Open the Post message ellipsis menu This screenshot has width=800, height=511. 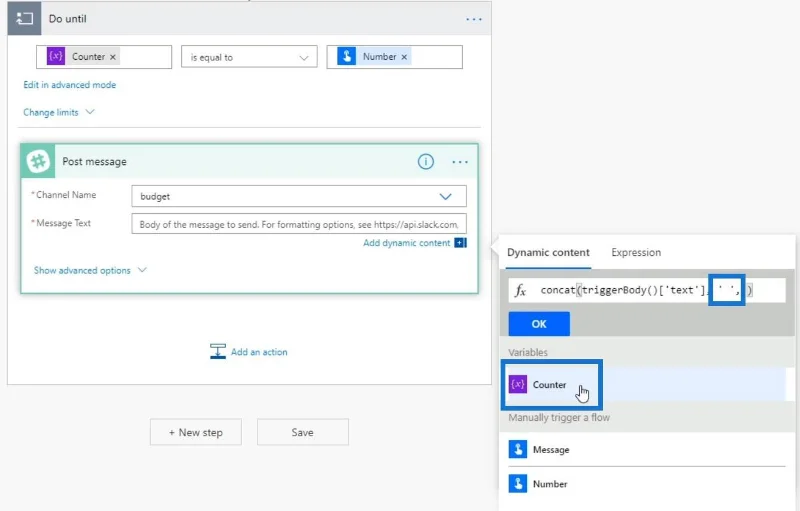pos(460,162)
